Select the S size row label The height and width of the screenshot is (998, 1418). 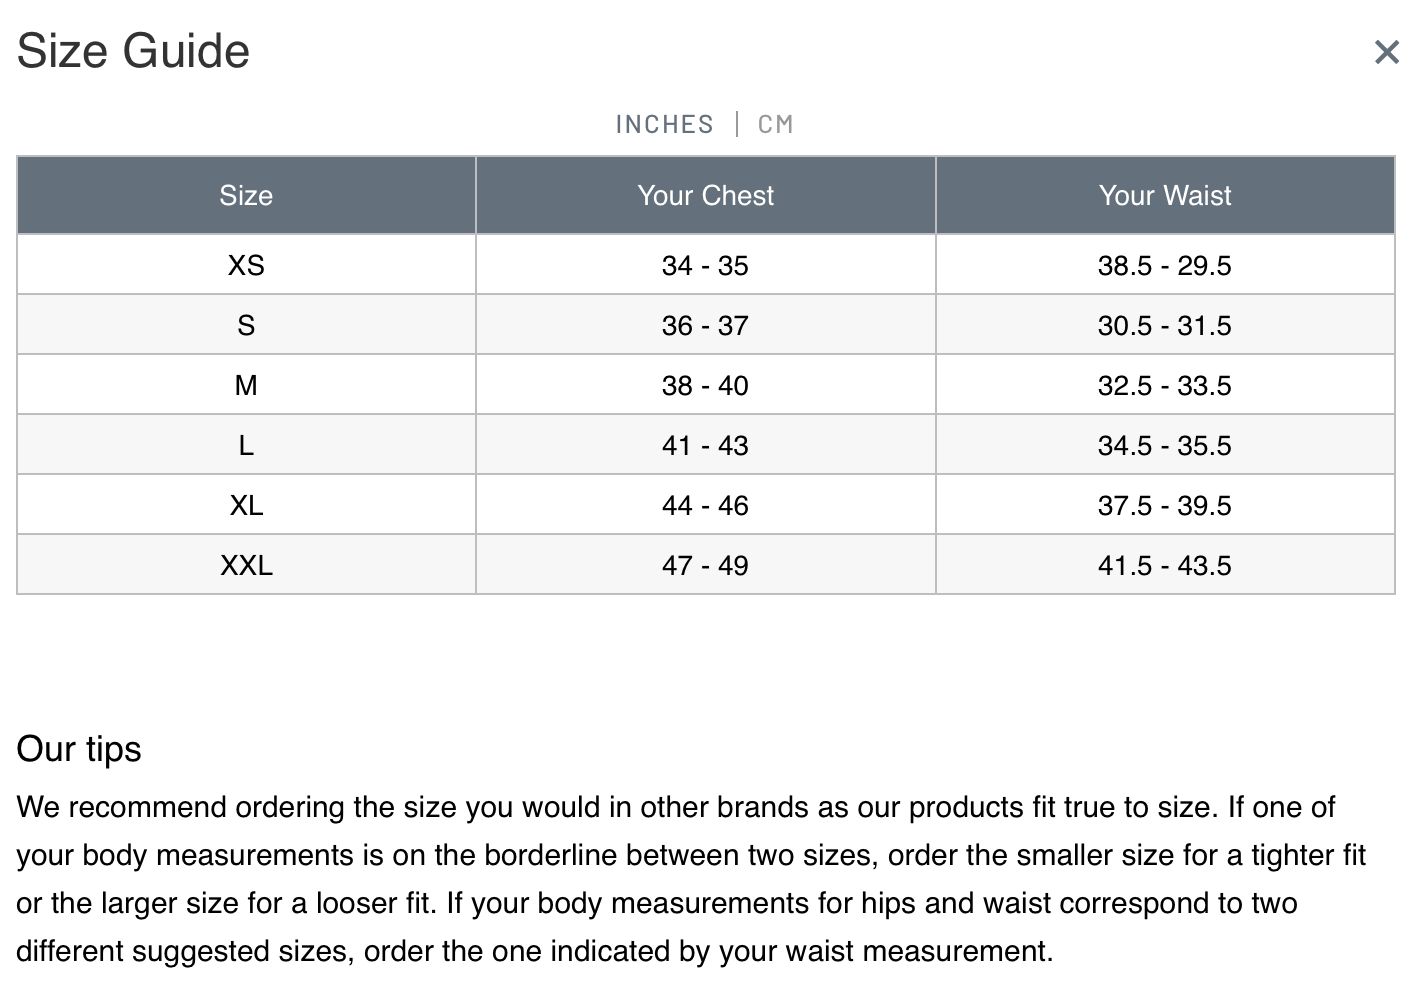point(246,325)
